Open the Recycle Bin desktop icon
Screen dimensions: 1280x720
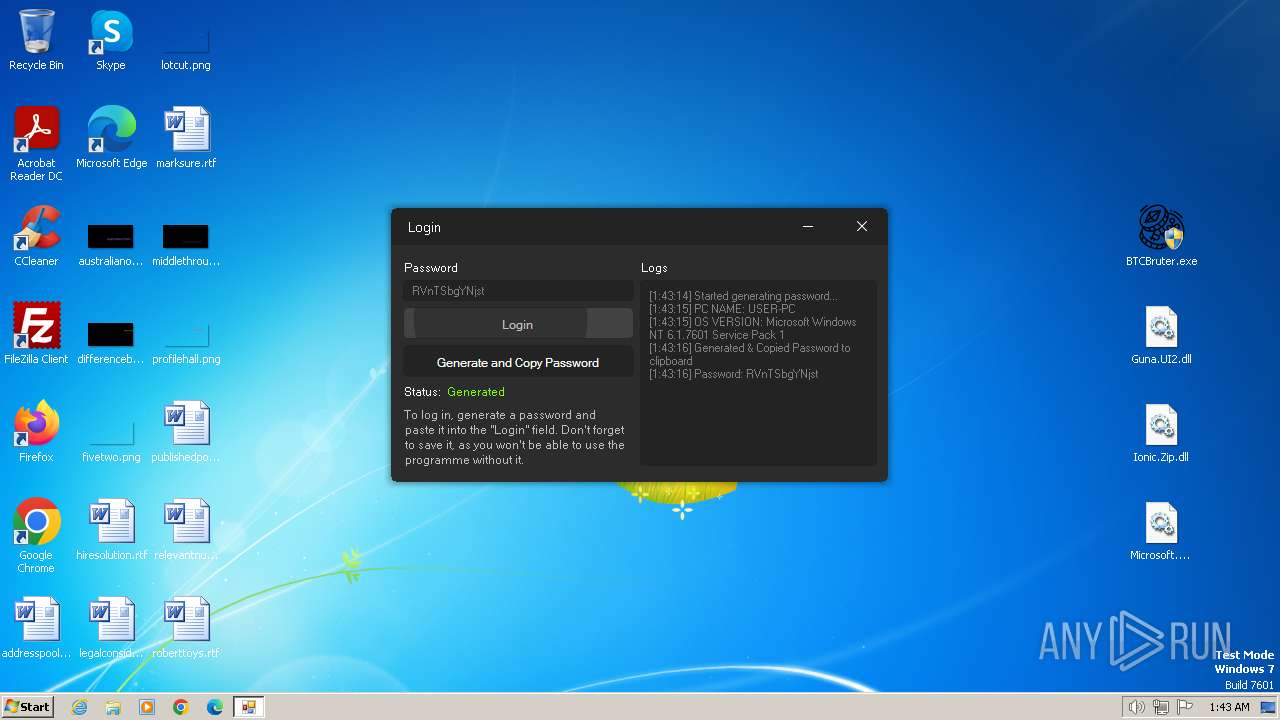(x=36, y=40)
